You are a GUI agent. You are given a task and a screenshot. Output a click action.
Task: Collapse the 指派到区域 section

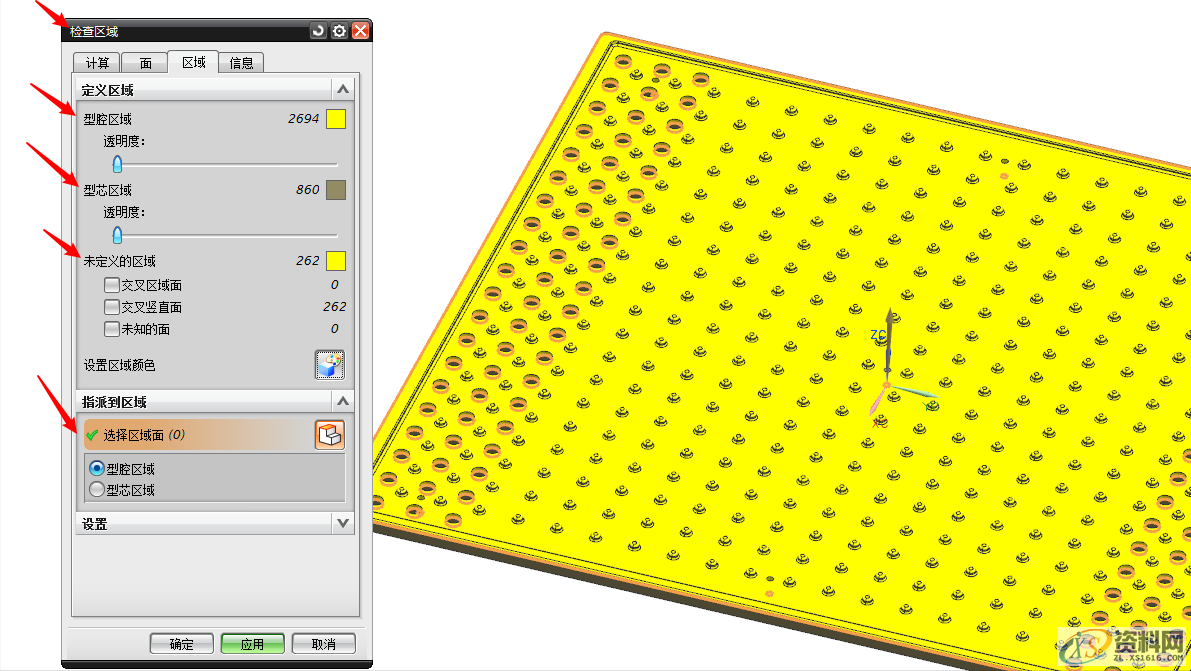click(343, 402)
